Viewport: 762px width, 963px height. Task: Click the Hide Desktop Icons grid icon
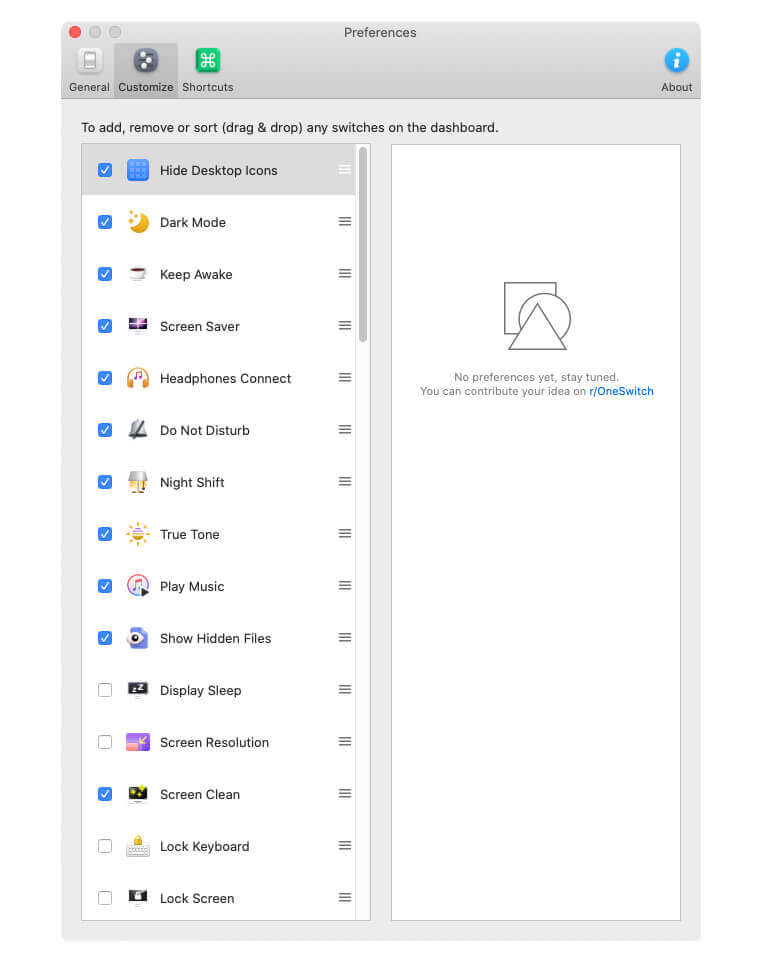[x=138, y=170]
